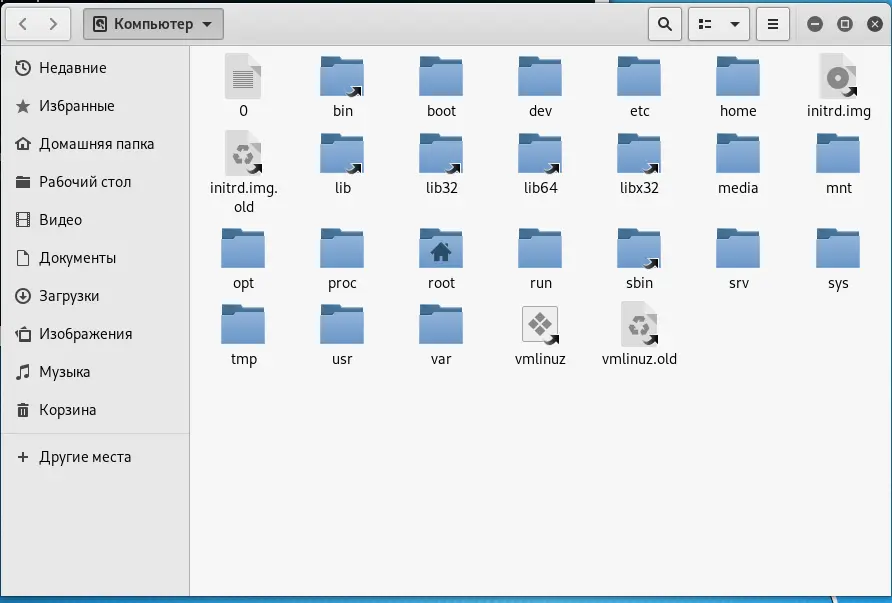The height and width of the screenshot is (603, 892).
Task: Close the file manager window
Action: click(875, 24)
